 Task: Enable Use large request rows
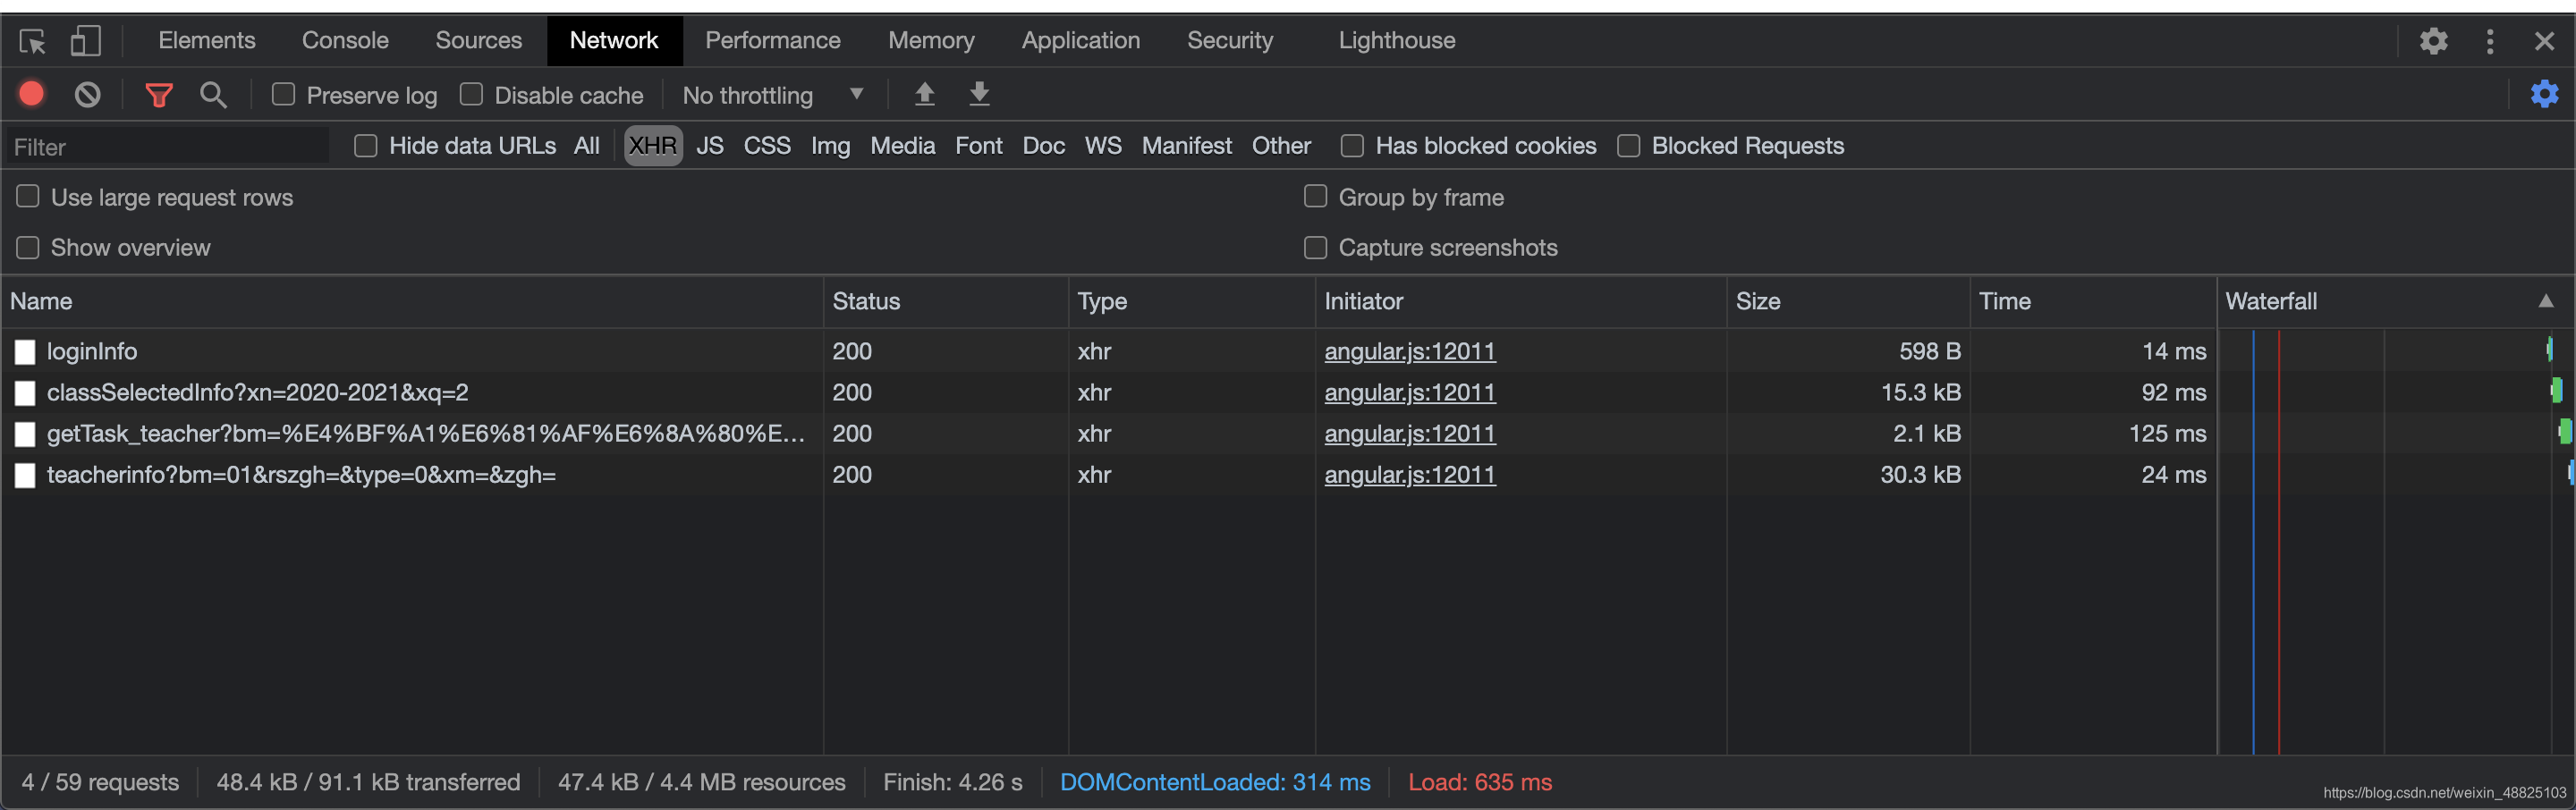click(28, 196)
